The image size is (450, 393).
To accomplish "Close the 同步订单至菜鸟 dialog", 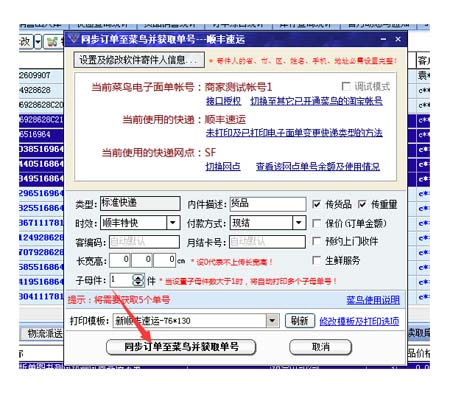I will tap(398, 39).
